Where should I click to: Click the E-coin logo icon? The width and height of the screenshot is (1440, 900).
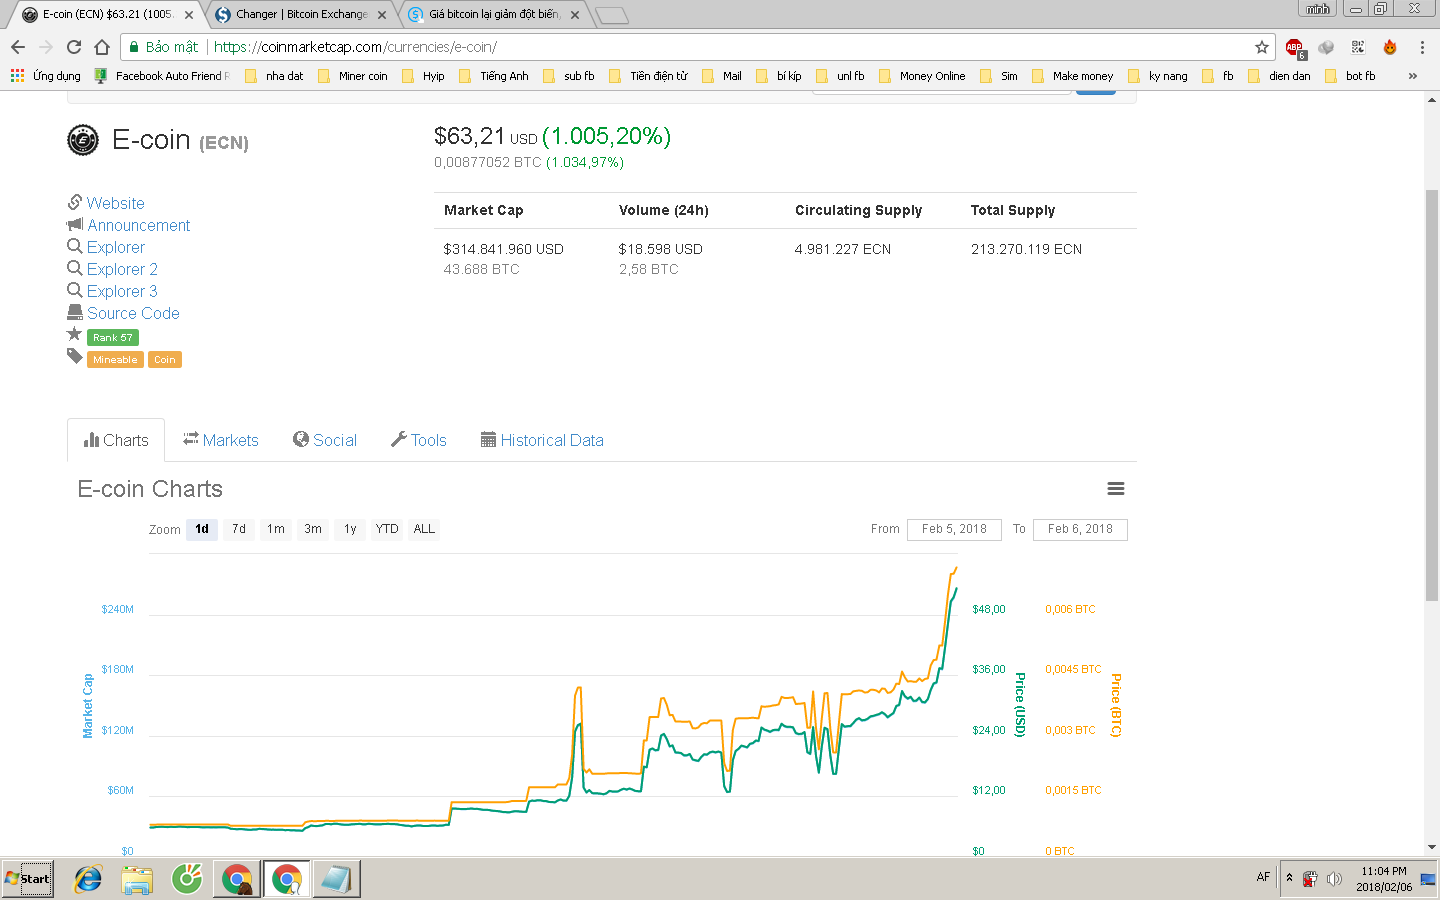click(83, 141)
